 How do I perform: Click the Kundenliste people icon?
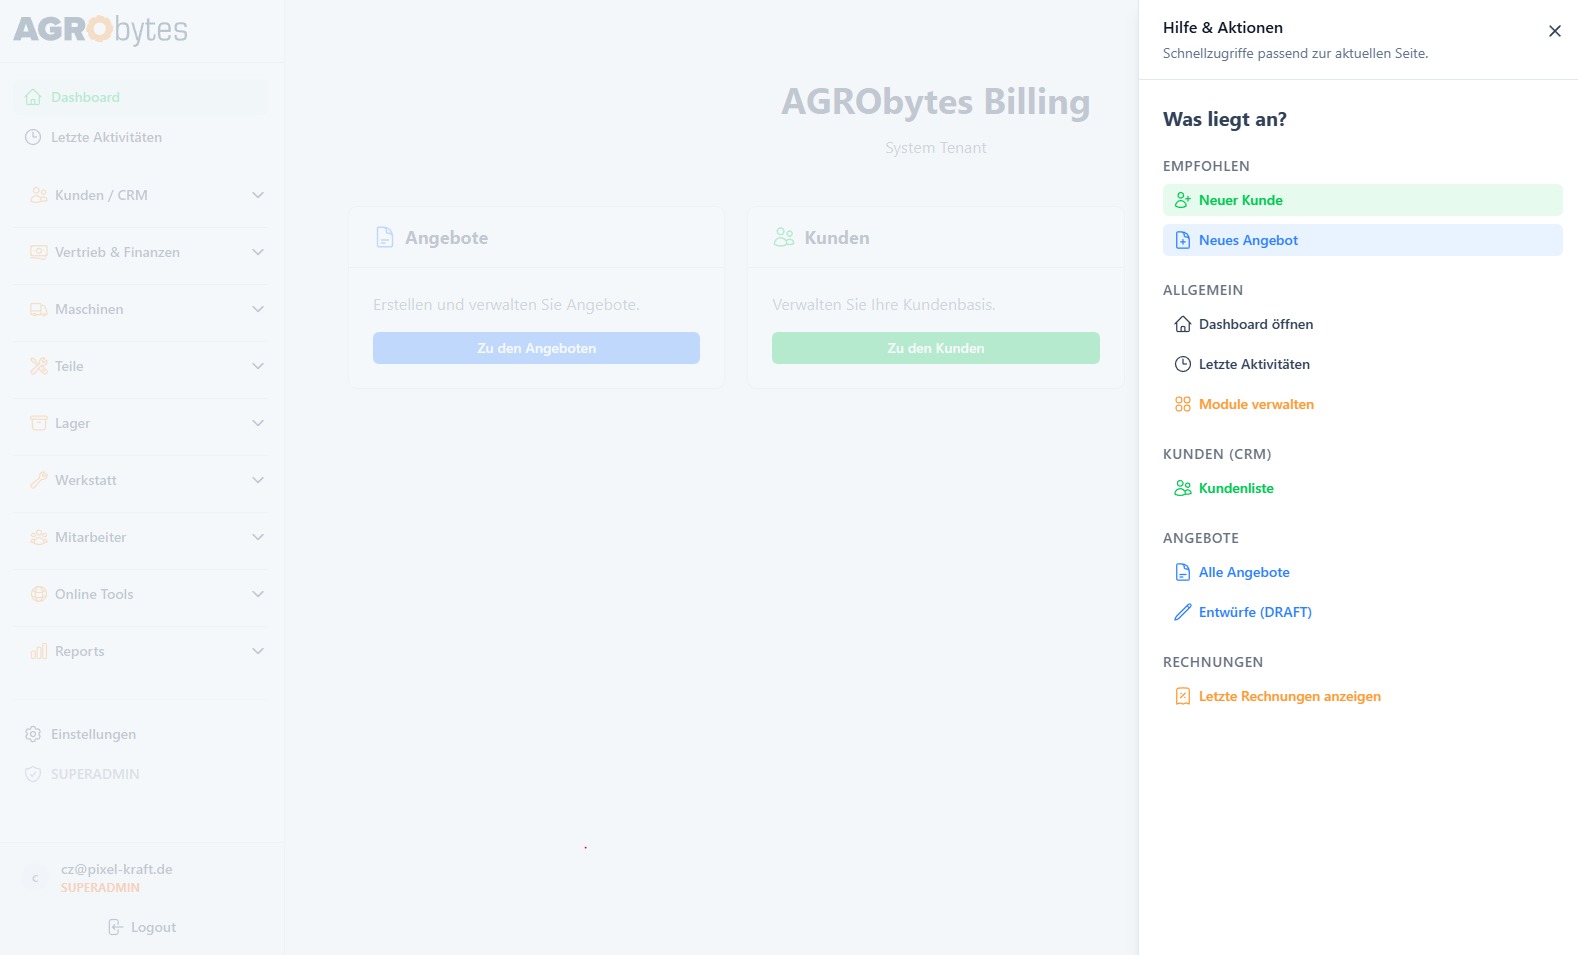coord(1183,488)
